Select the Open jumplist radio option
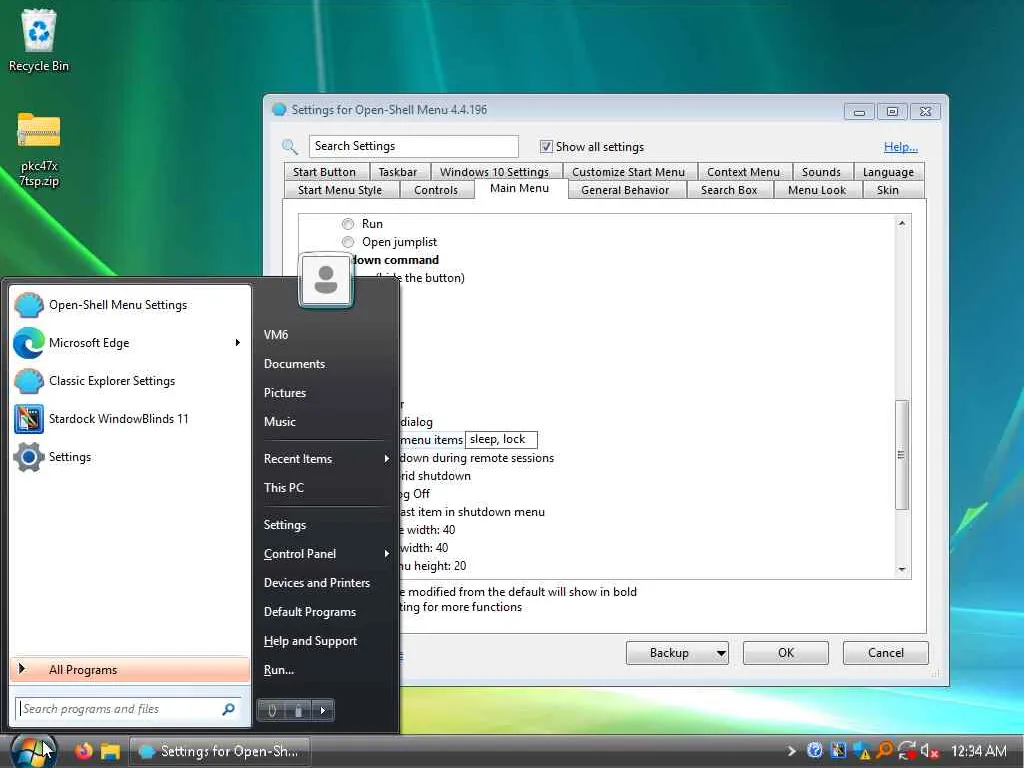 click(x=348, y=242)
